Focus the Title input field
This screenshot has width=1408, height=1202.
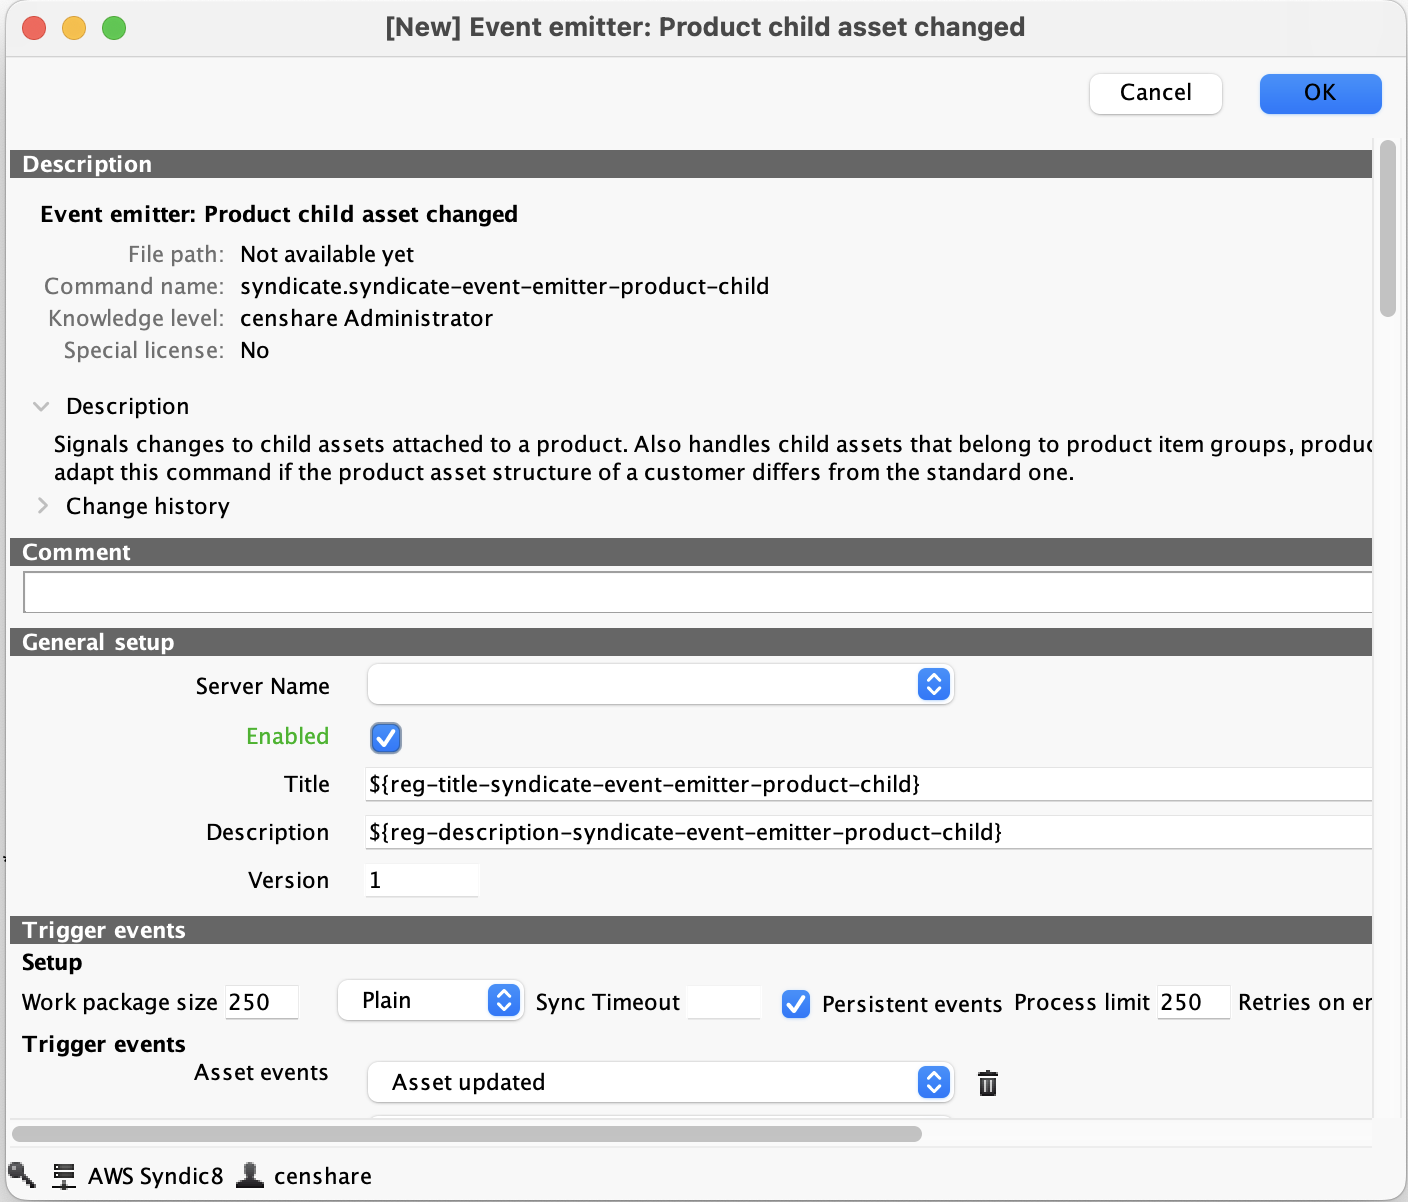(x=868, y=784)
